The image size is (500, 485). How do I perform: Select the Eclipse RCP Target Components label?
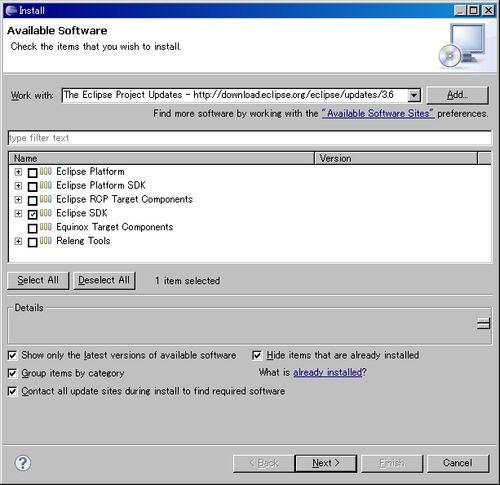click(x=124, y=199)
